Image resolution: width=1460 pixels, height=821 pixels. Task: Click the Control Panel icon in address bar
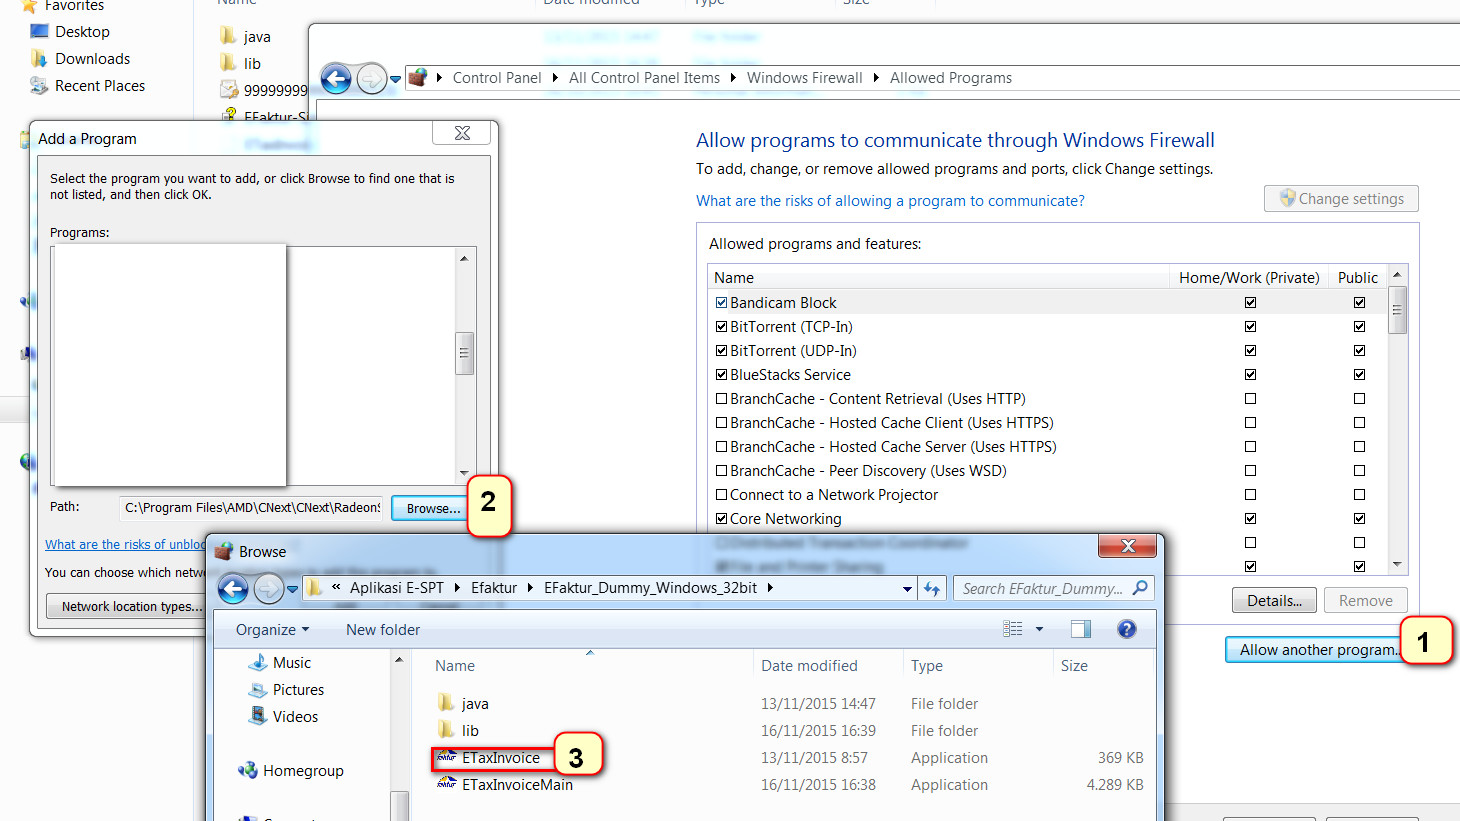pyautogui.click(x=418, y=78)
